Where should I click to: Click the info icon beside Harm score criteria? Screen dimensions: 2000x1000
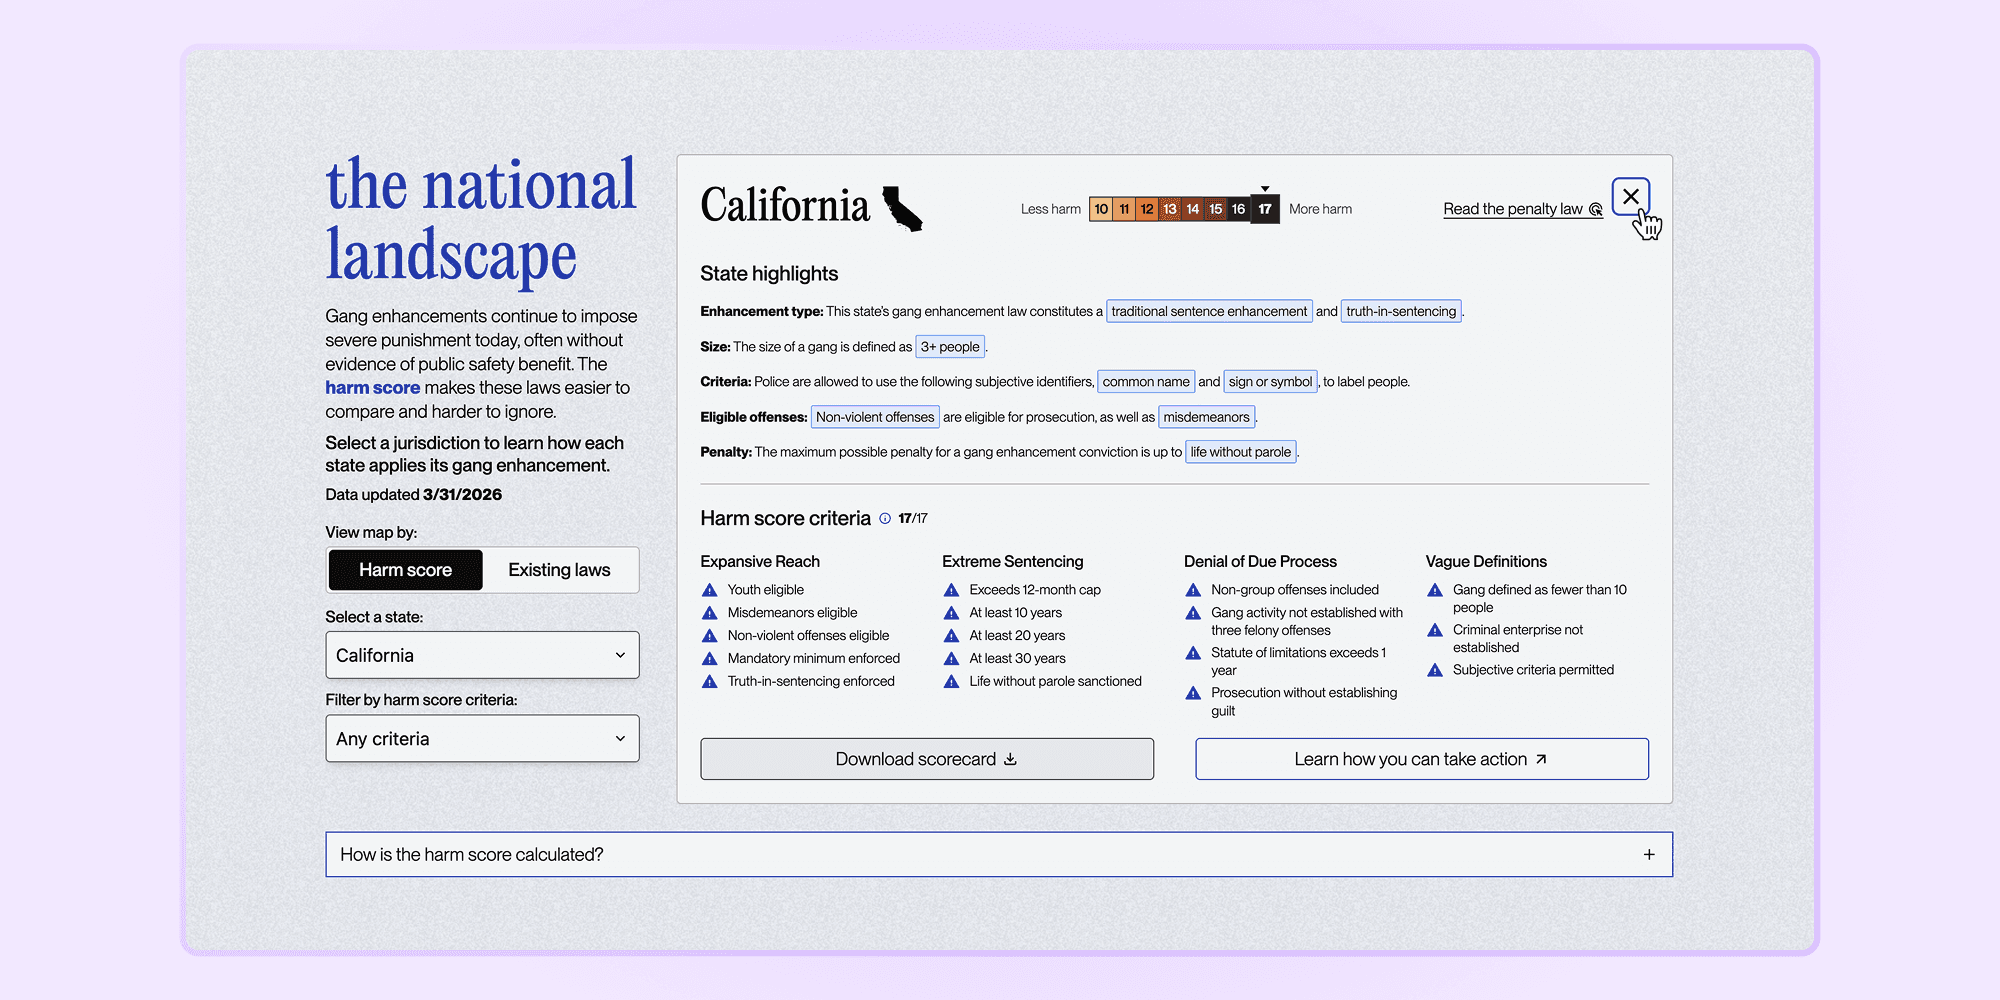[885, 518]
